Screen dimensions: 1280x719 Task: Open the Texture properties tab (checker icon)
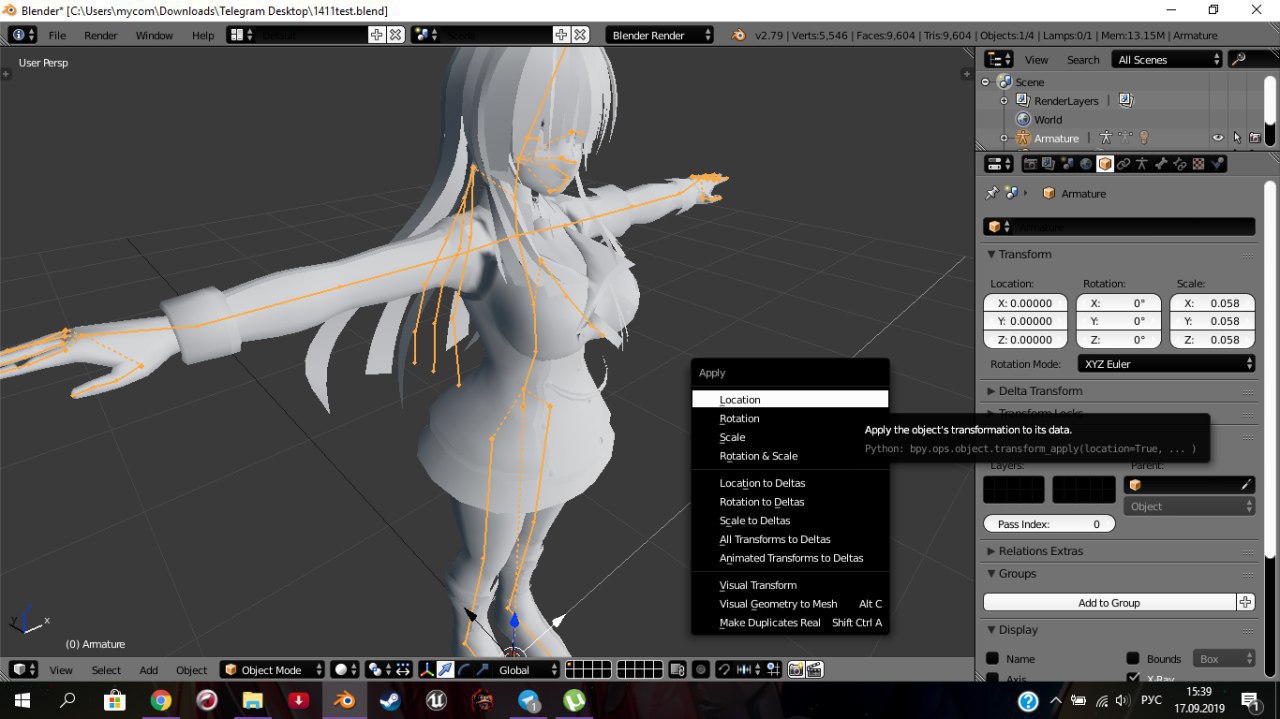pos(1199,163)
